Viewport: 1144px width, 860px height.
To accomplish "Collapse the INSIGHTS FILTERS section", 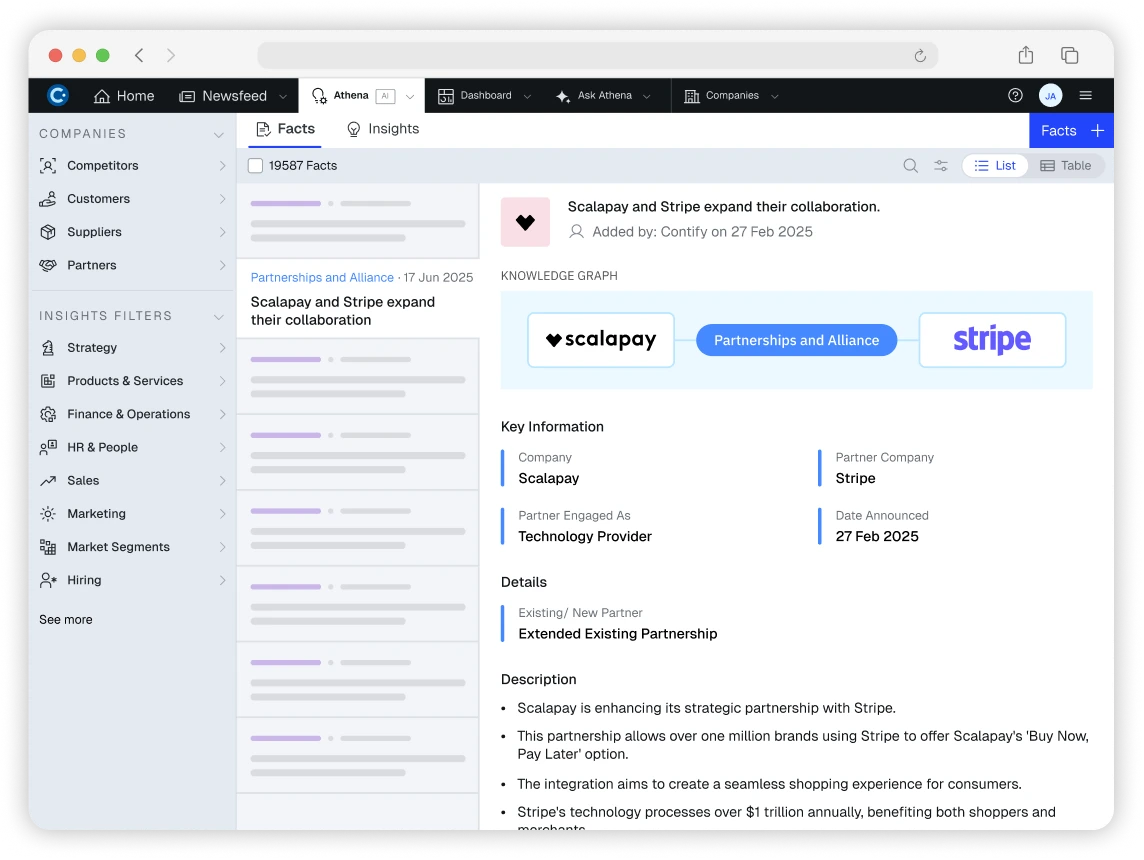I will (218, 317).
